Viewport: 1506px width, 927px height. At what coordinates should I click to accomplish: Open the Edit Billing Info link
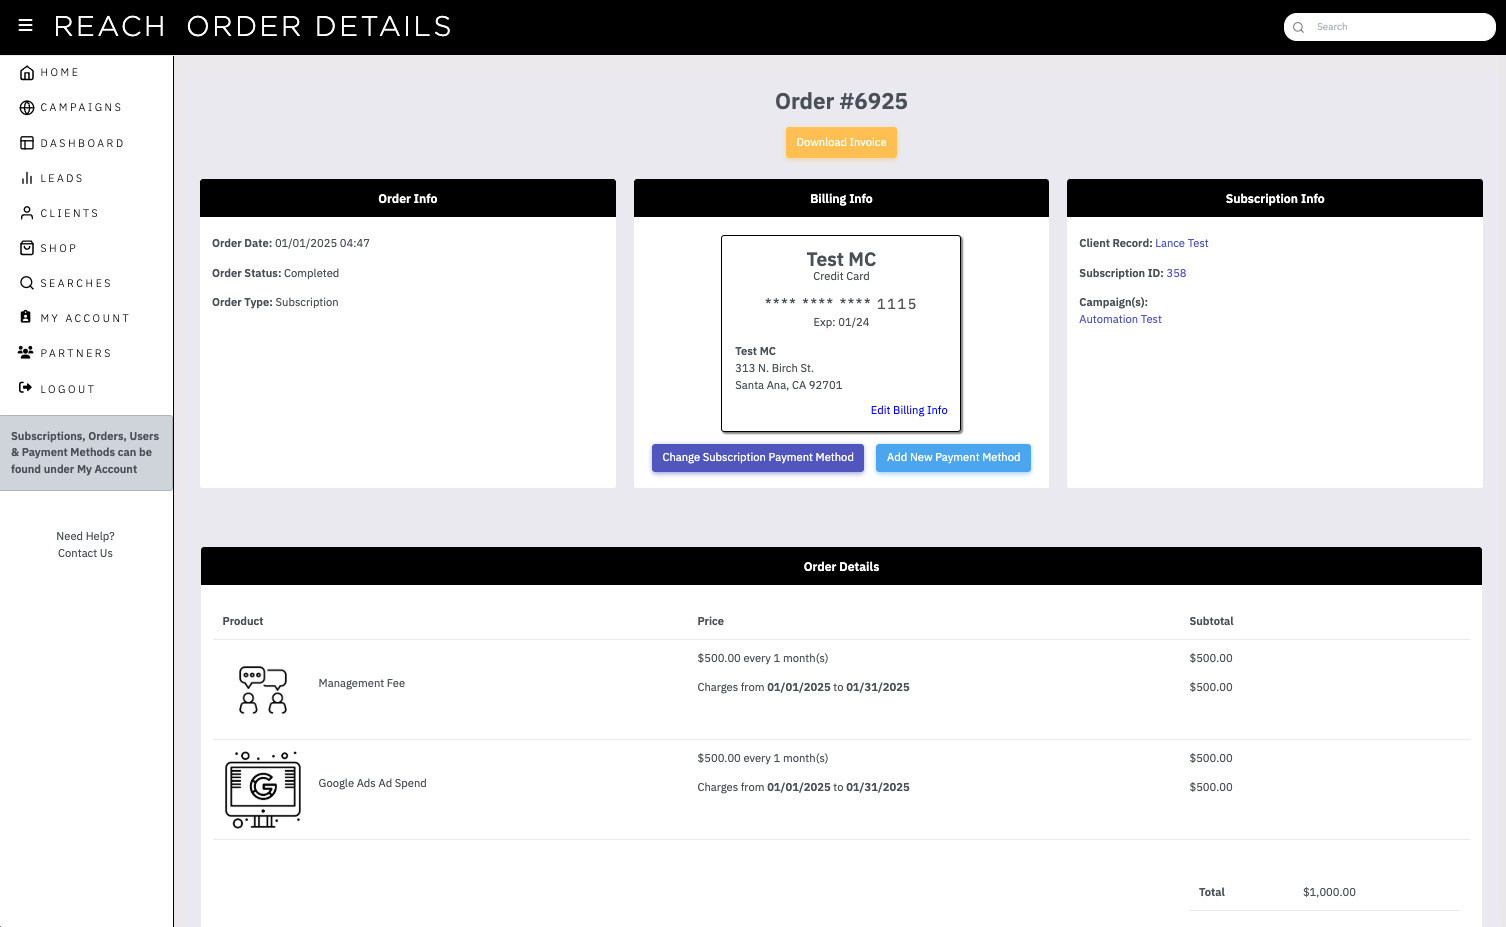[909, 410]
